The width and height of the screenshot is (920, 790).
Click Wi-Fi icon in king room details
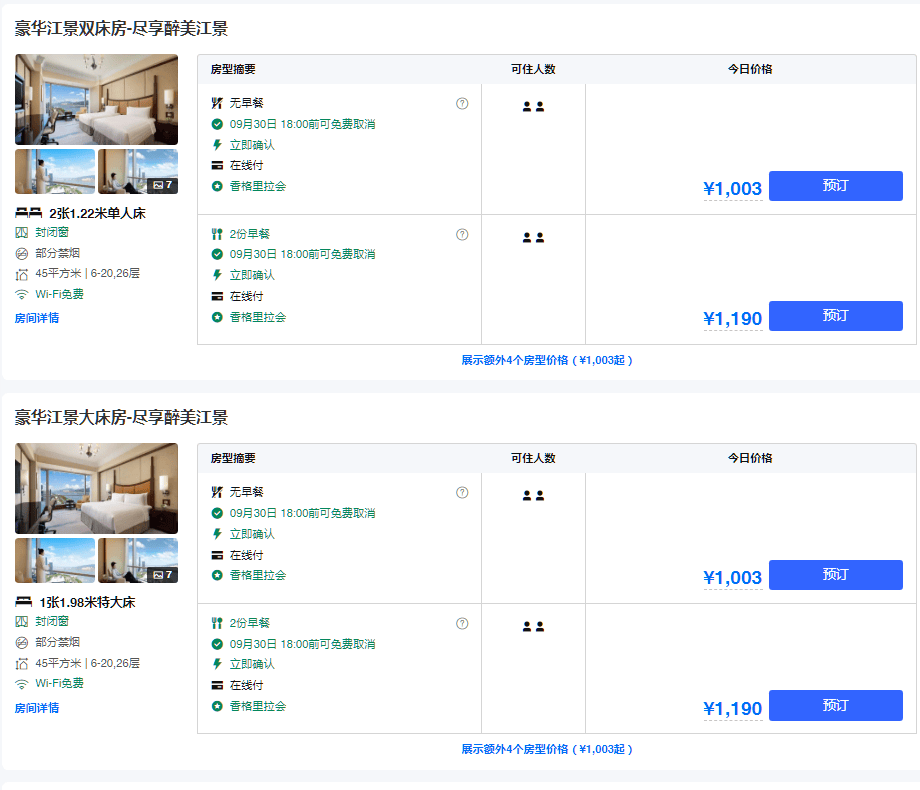coord(22,684)
